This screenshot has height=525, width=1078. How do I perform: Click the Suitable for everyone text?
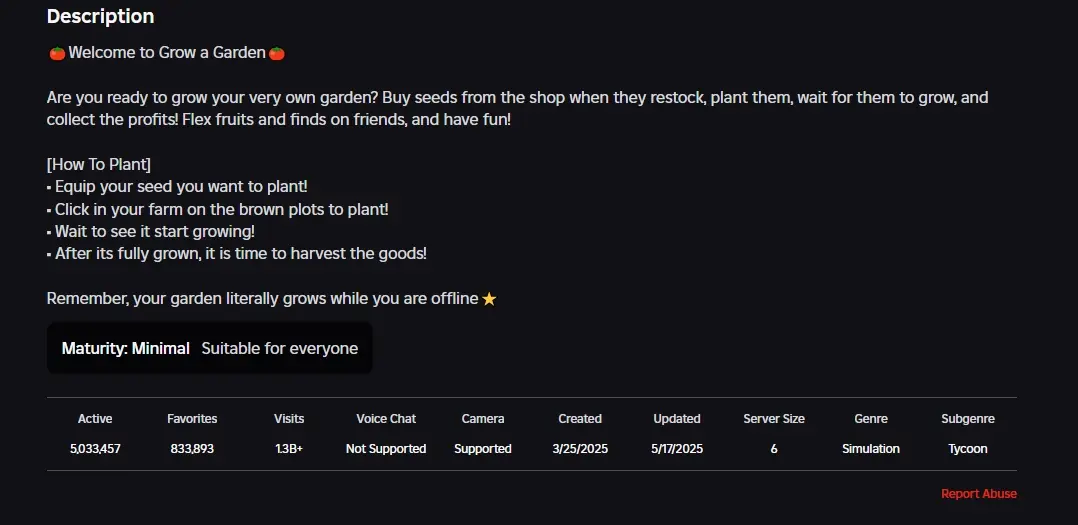point(280,348)
